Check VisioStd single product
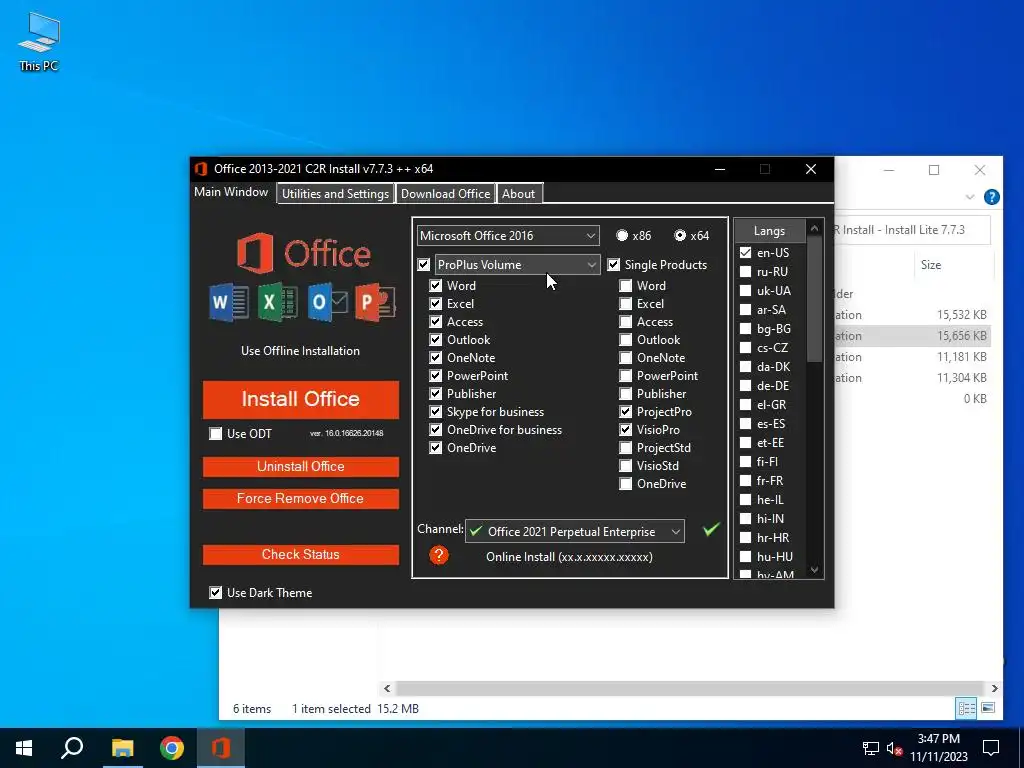This screenshot has height=768, width=1024. 626,466
